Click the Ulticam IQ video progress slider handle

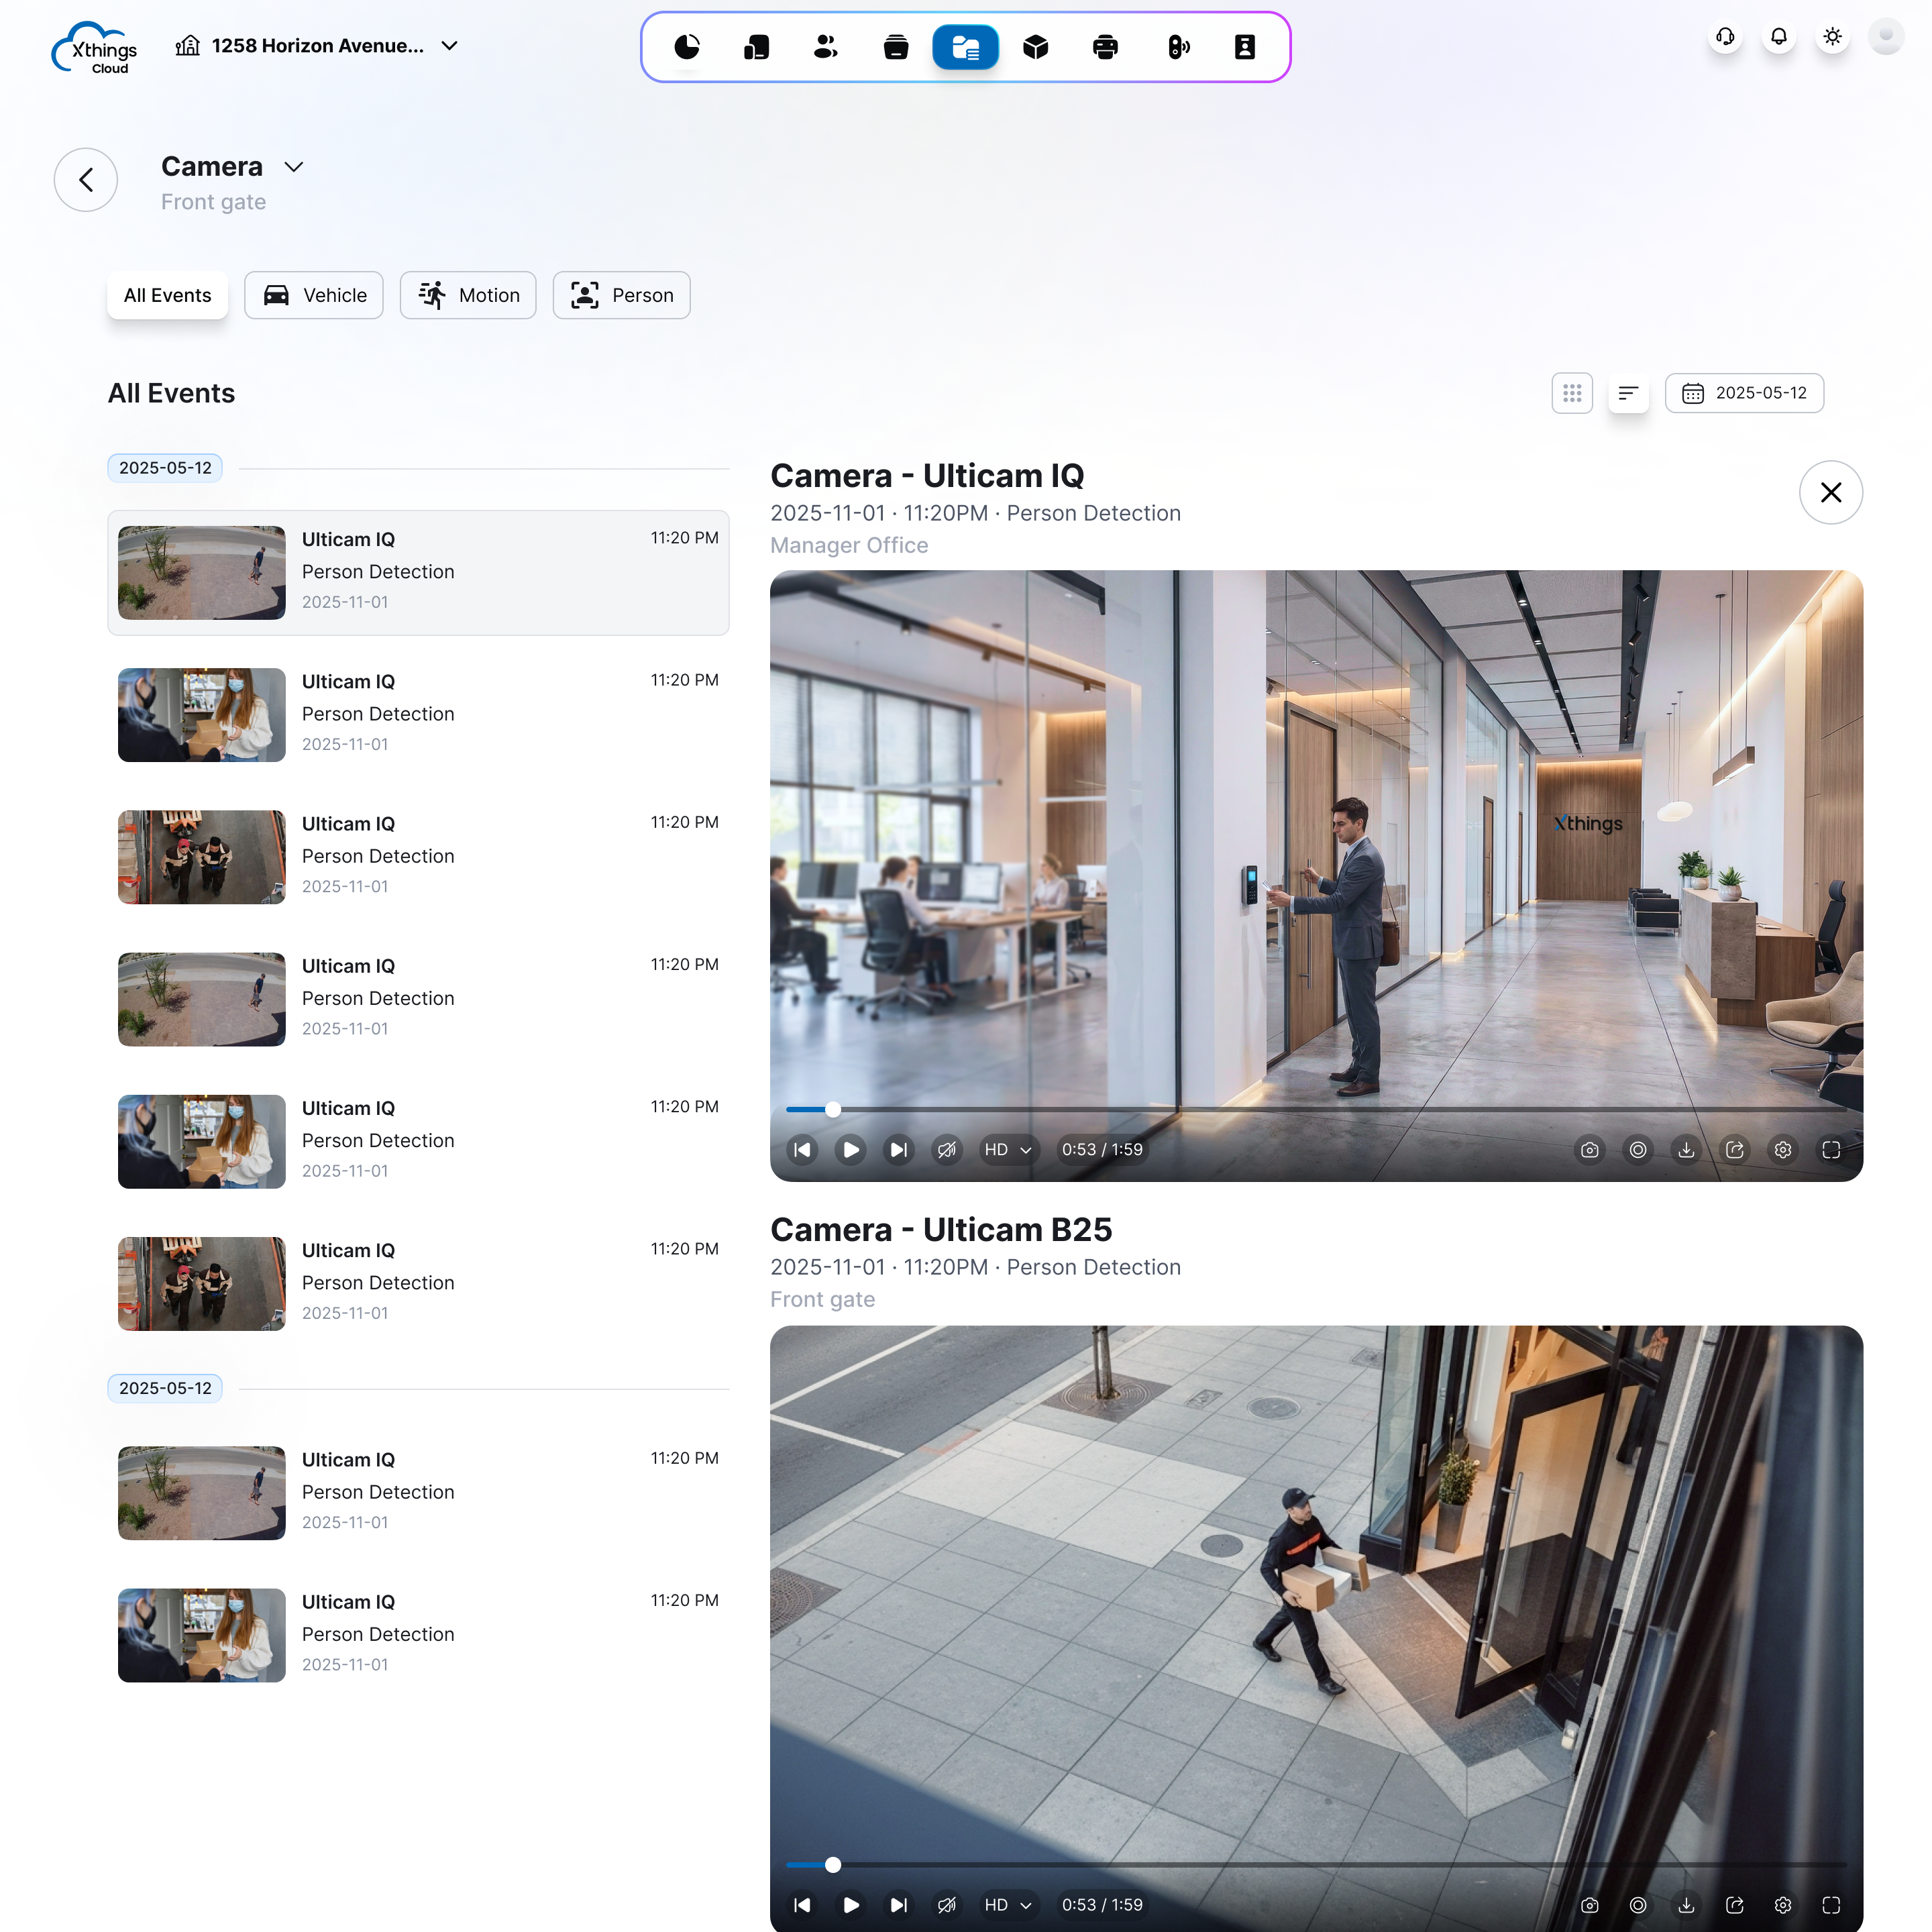[832, 1109]
